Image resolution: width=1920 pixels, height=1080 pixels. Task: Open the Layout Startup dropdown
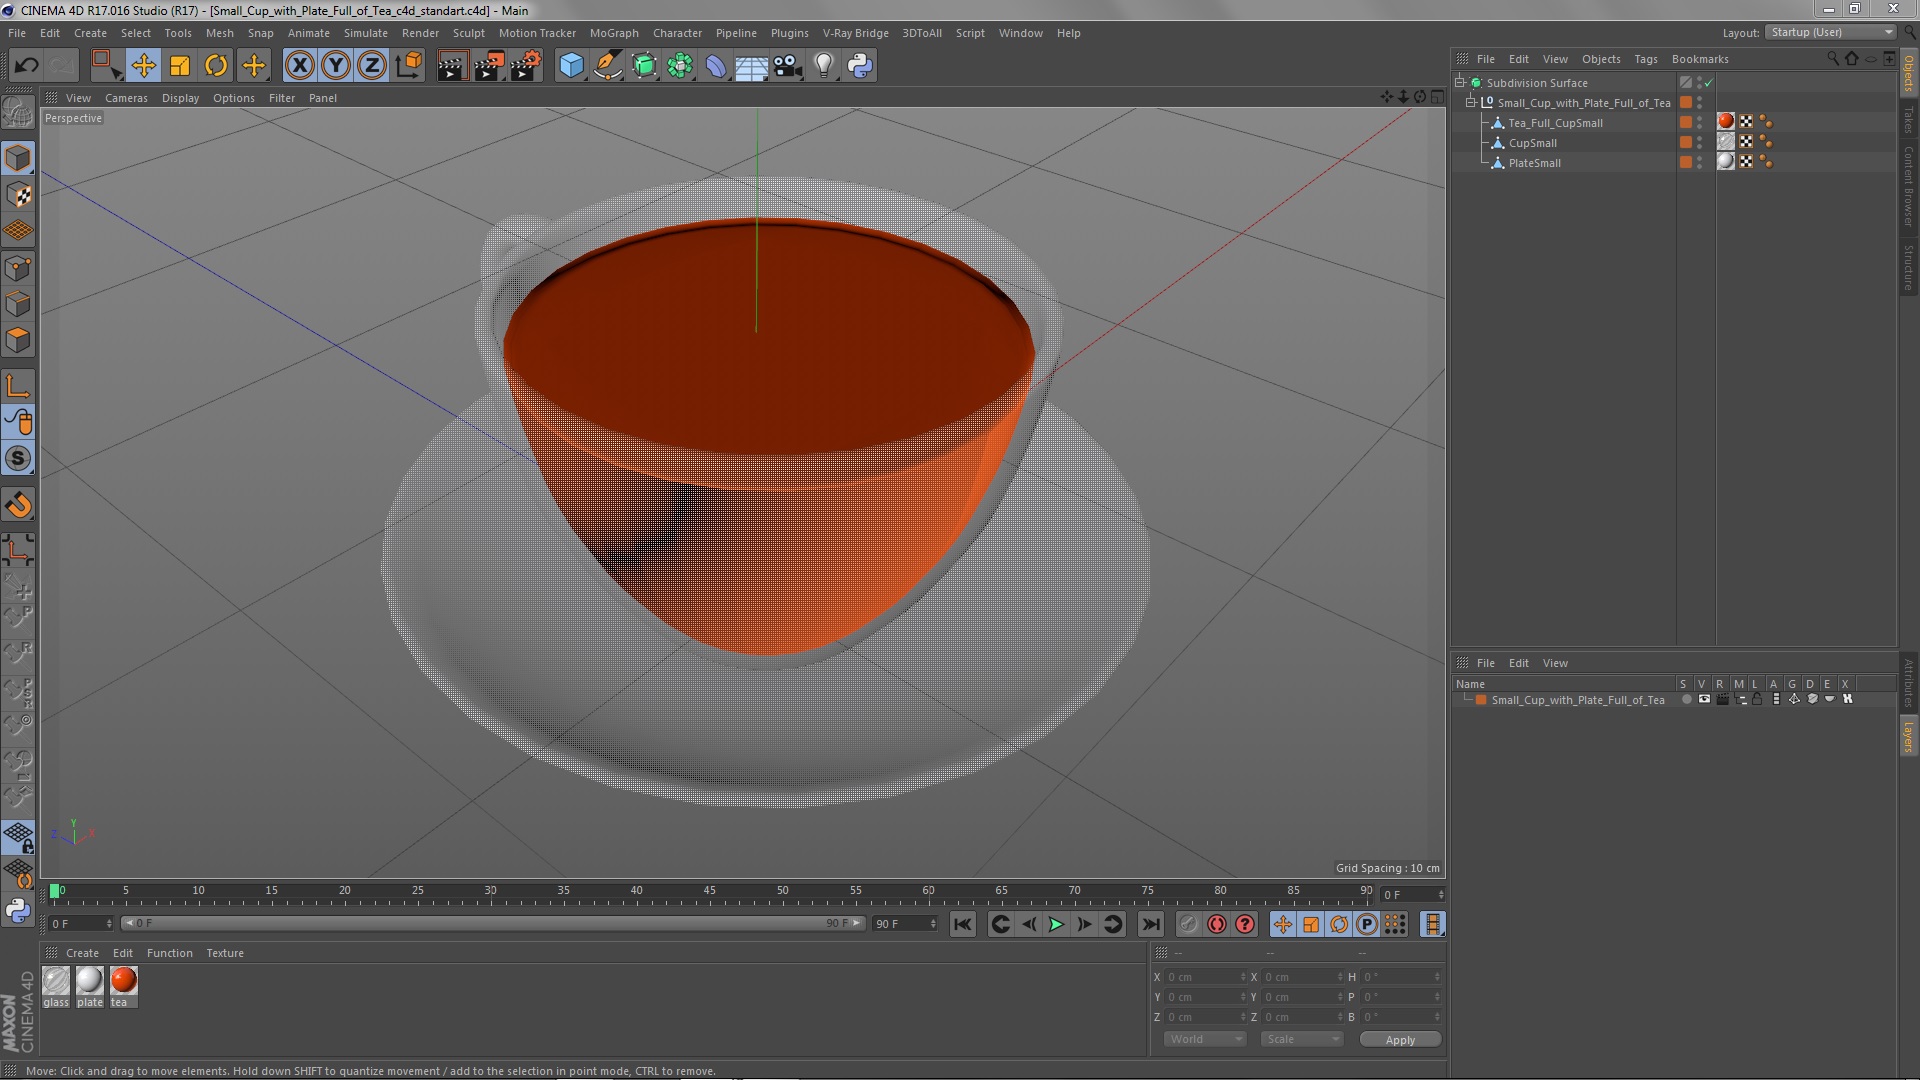1831,32
